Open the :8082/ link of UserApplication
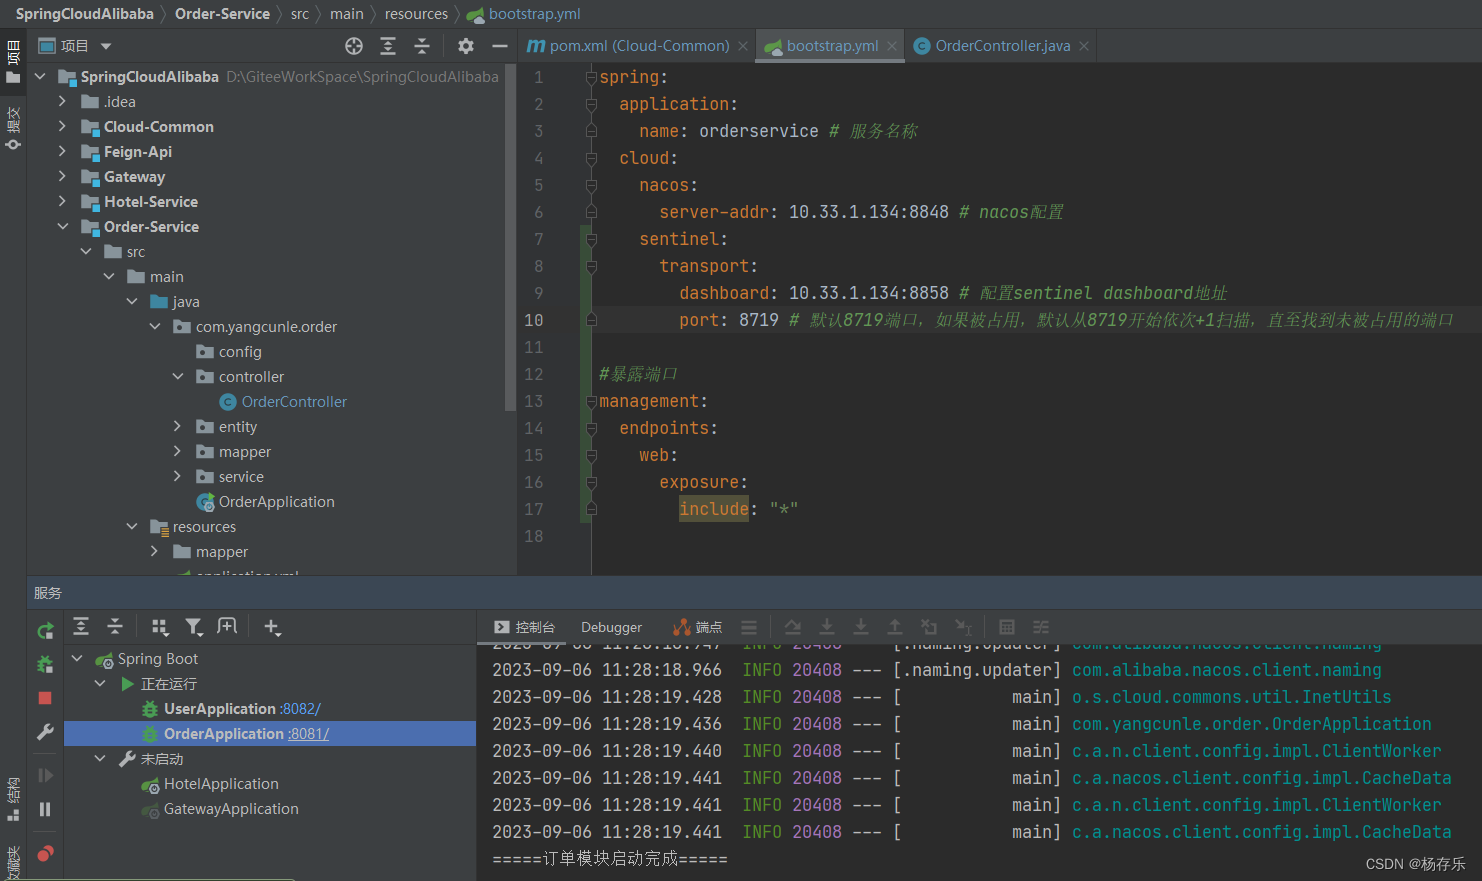 coord(301,708)
